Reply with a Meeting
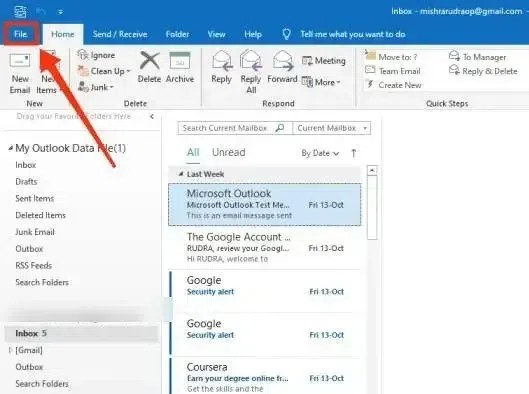The height and width of the screenshot is (394, 529). point(324,61)
